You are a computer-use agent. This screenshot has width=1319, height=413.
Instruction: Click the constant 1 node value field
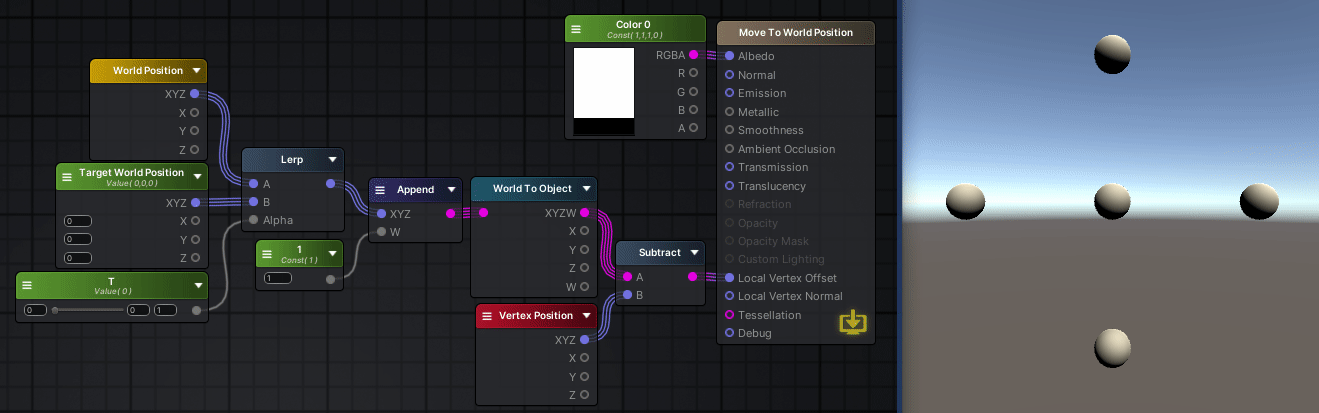278,278
